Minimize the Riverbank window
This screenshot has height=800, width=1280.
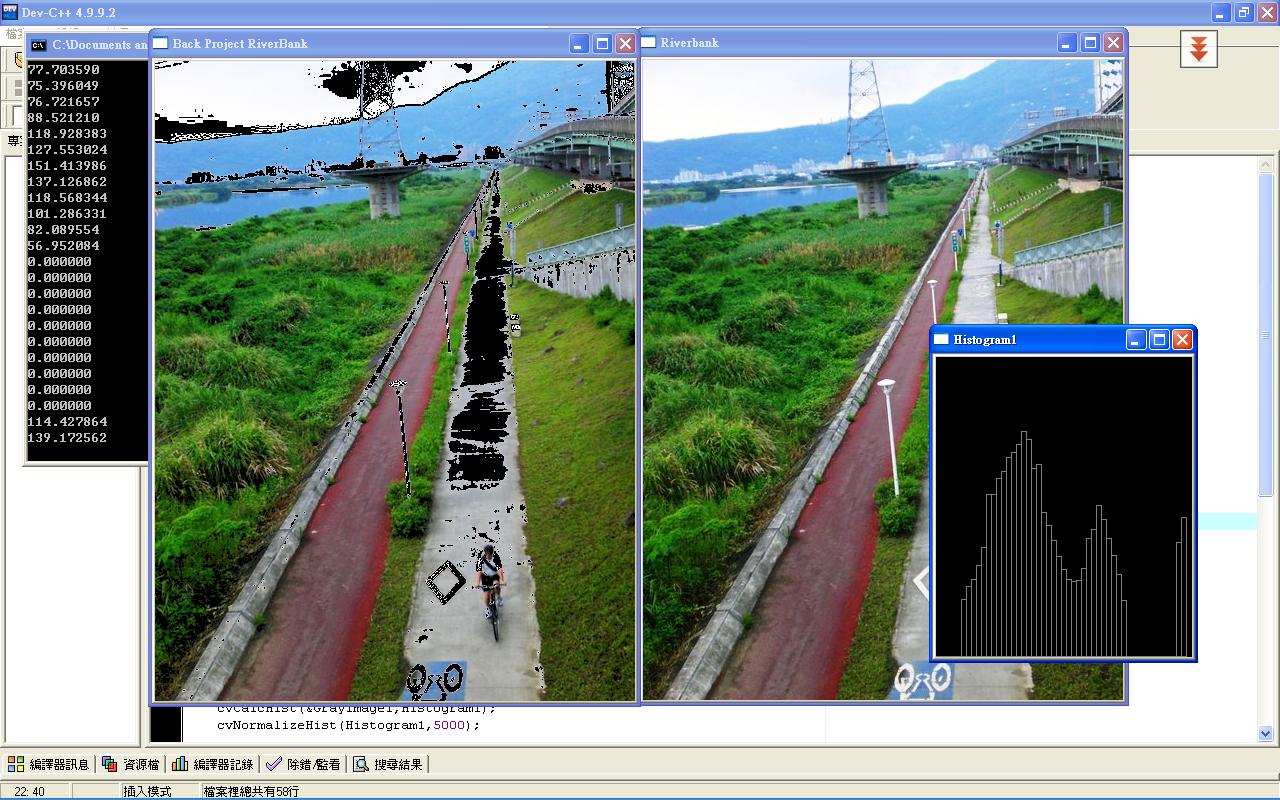point(1068,43)
